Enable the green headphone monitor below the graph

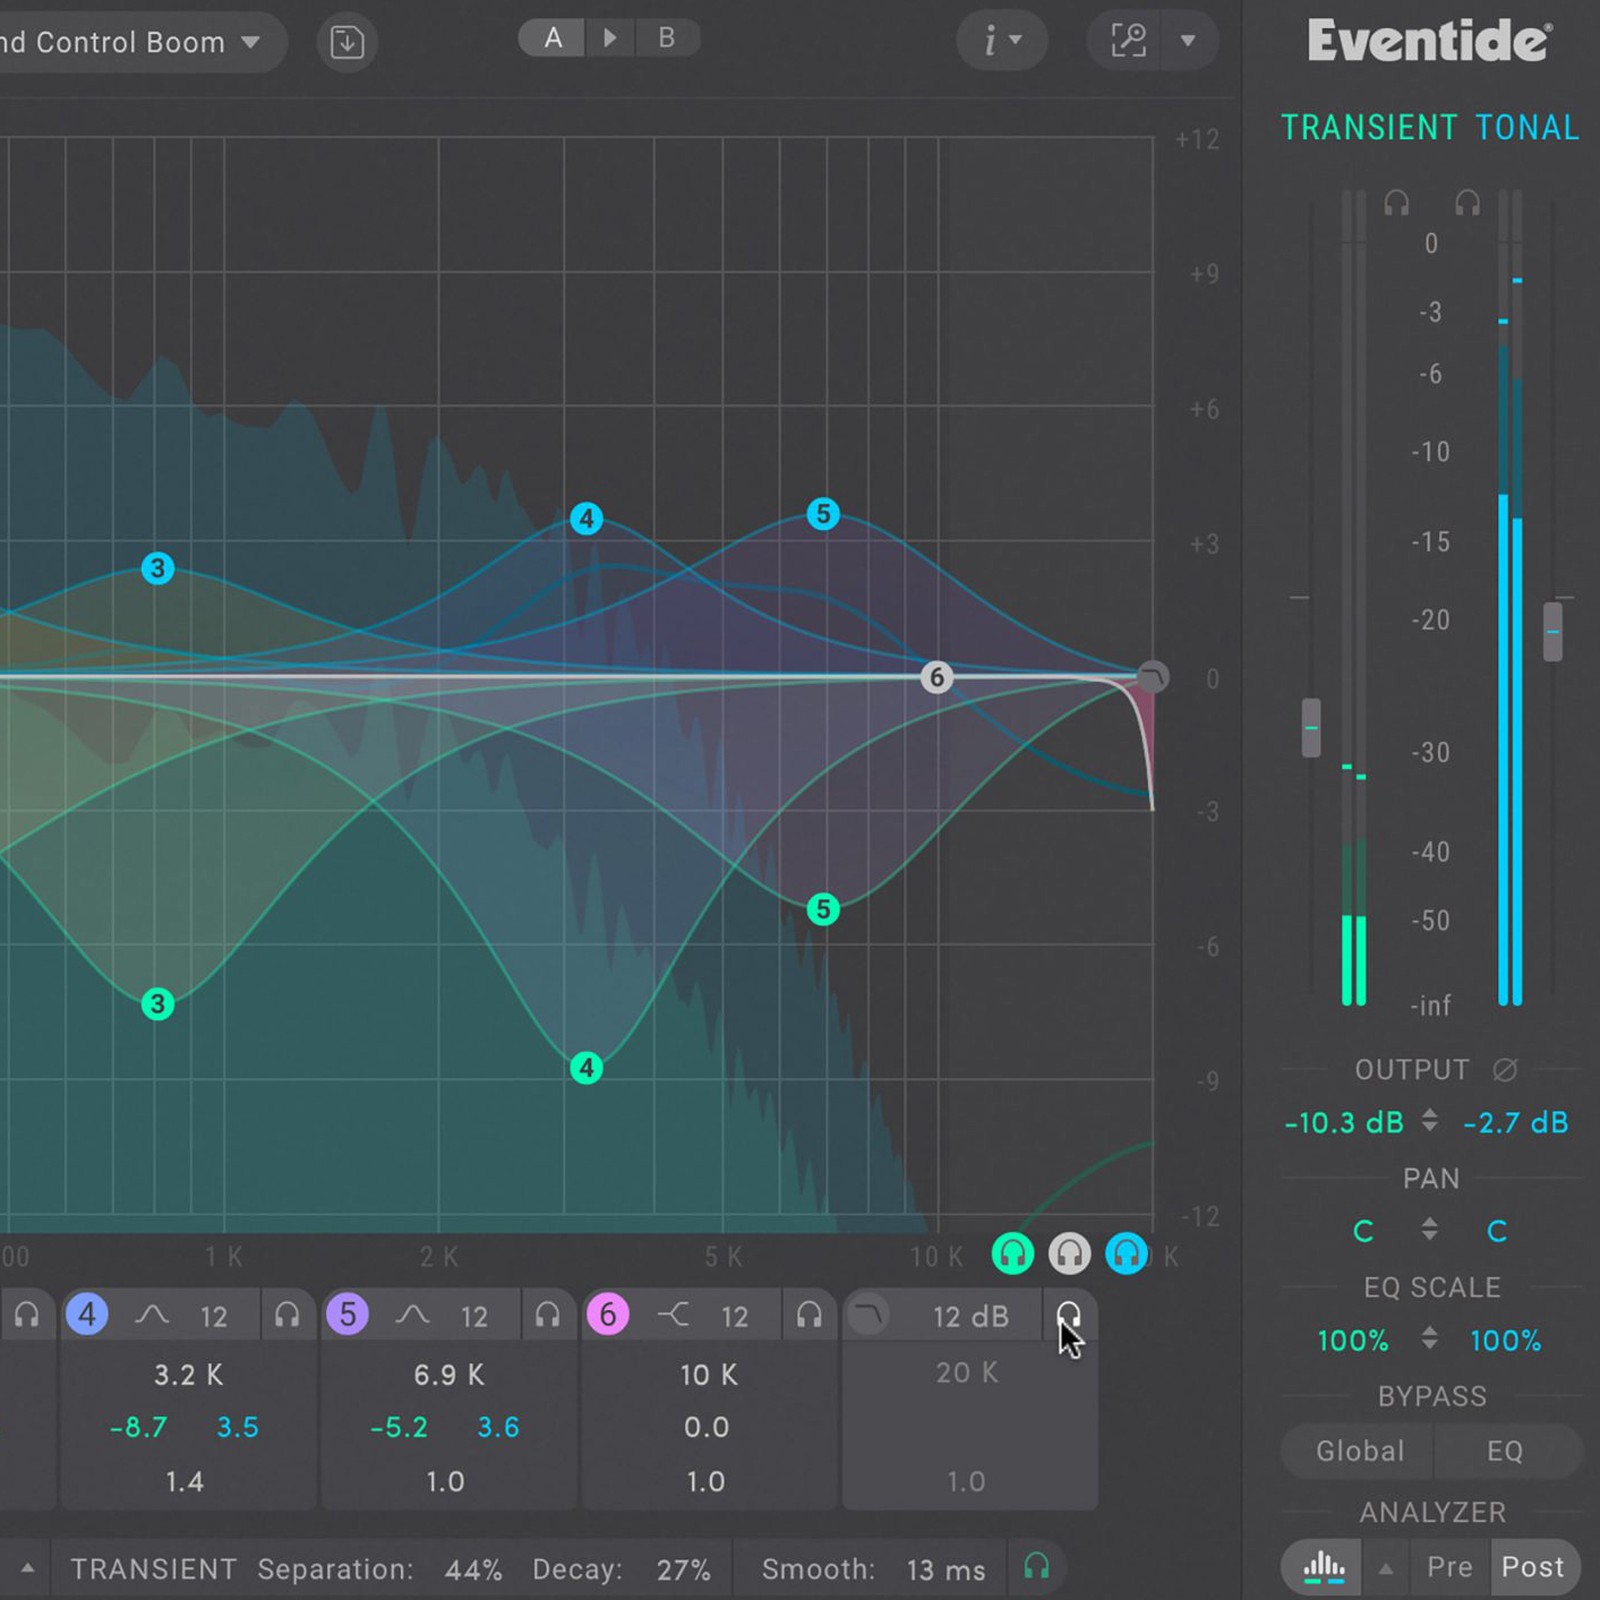(x=1012, y=1255)
